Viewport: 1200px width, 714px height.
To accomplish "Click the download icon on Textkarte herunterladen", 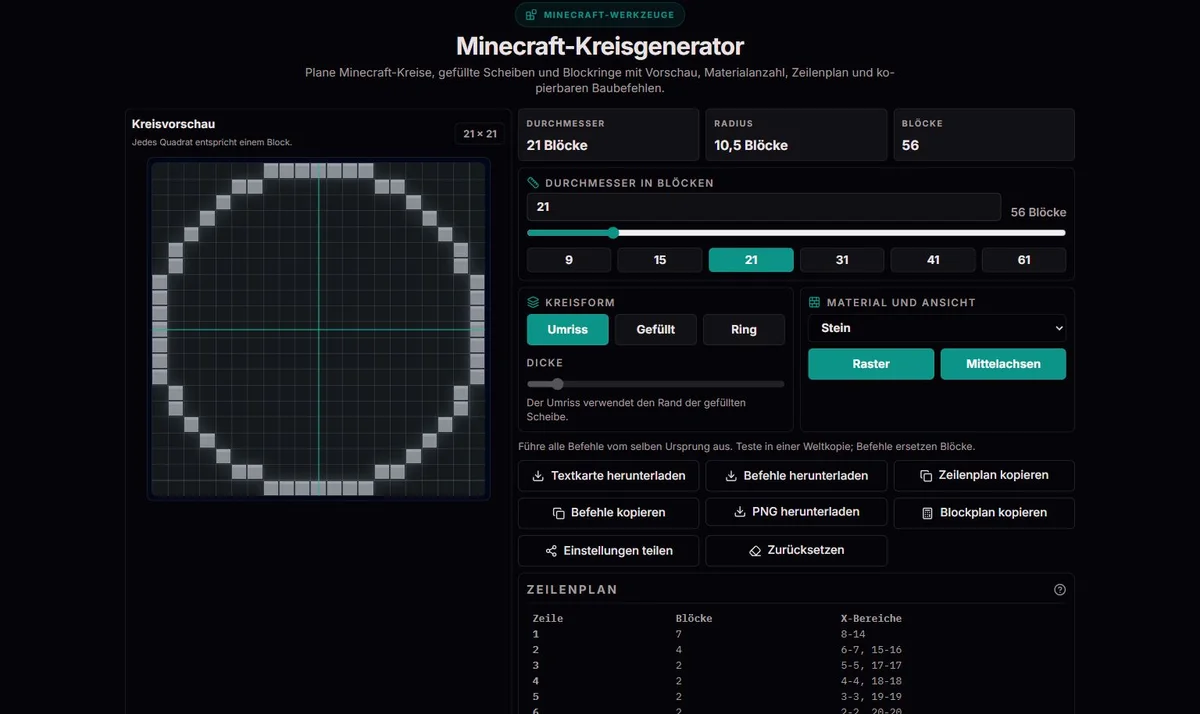I will click(538, 476).
